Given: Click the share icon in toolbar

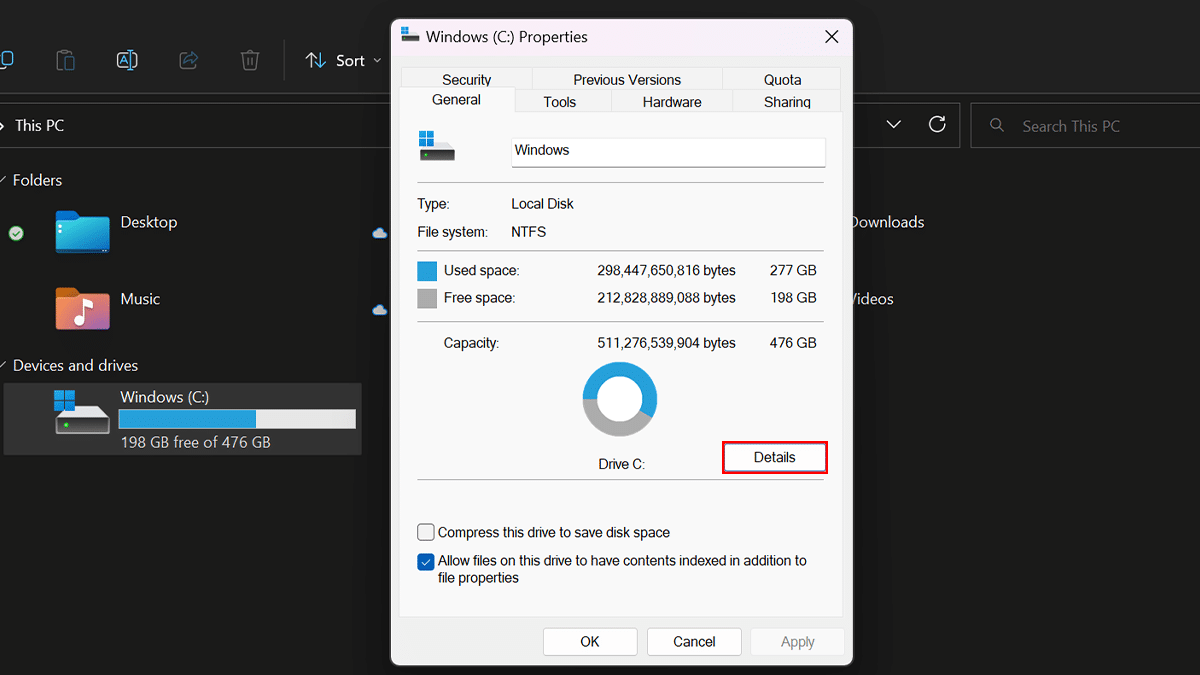Looking at the screenshot, I should click(x=188, y=60).
